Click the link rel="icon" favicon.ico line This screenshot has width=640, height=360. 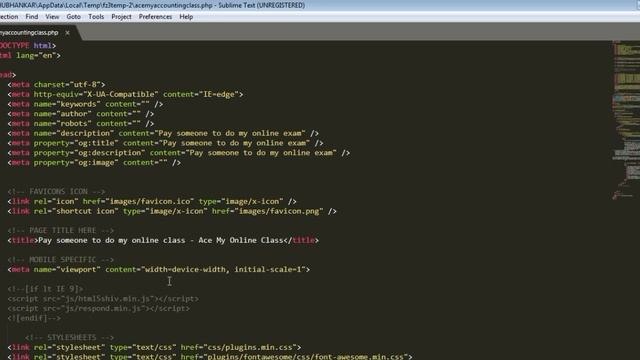[152, 202]
